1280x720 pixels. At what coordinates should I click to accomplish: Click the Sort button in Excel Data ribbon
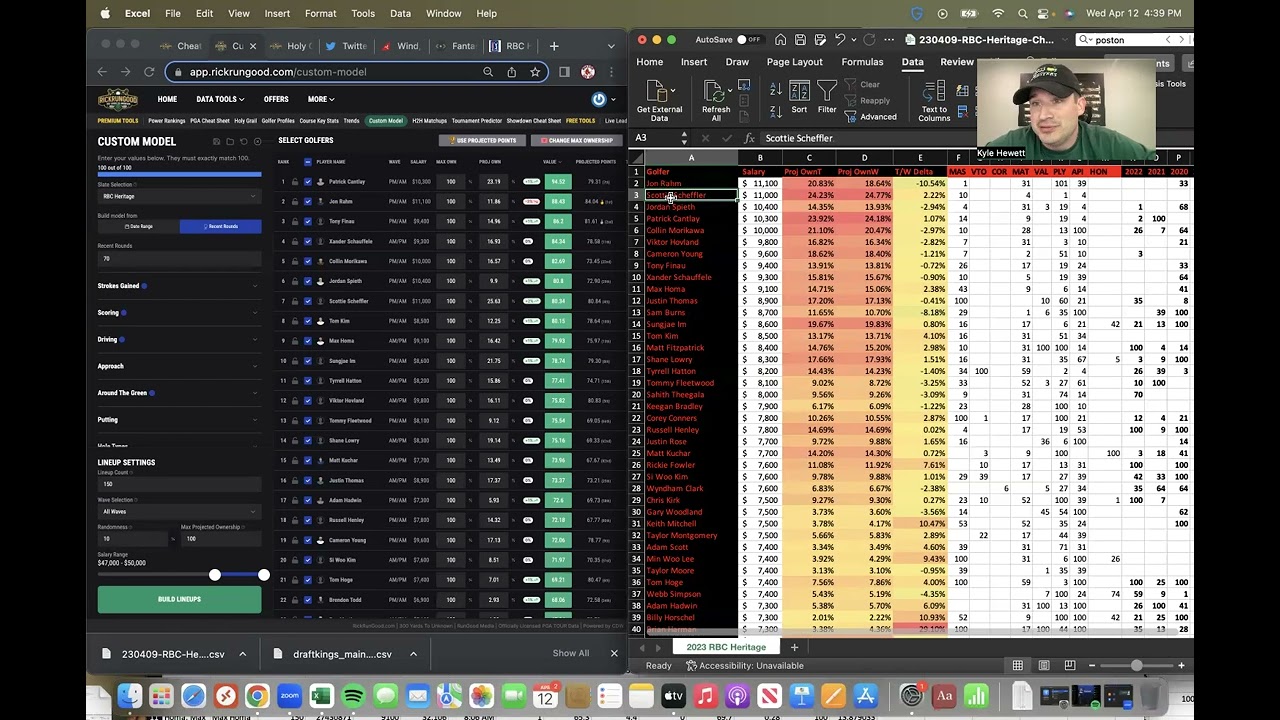coord(799,97)
